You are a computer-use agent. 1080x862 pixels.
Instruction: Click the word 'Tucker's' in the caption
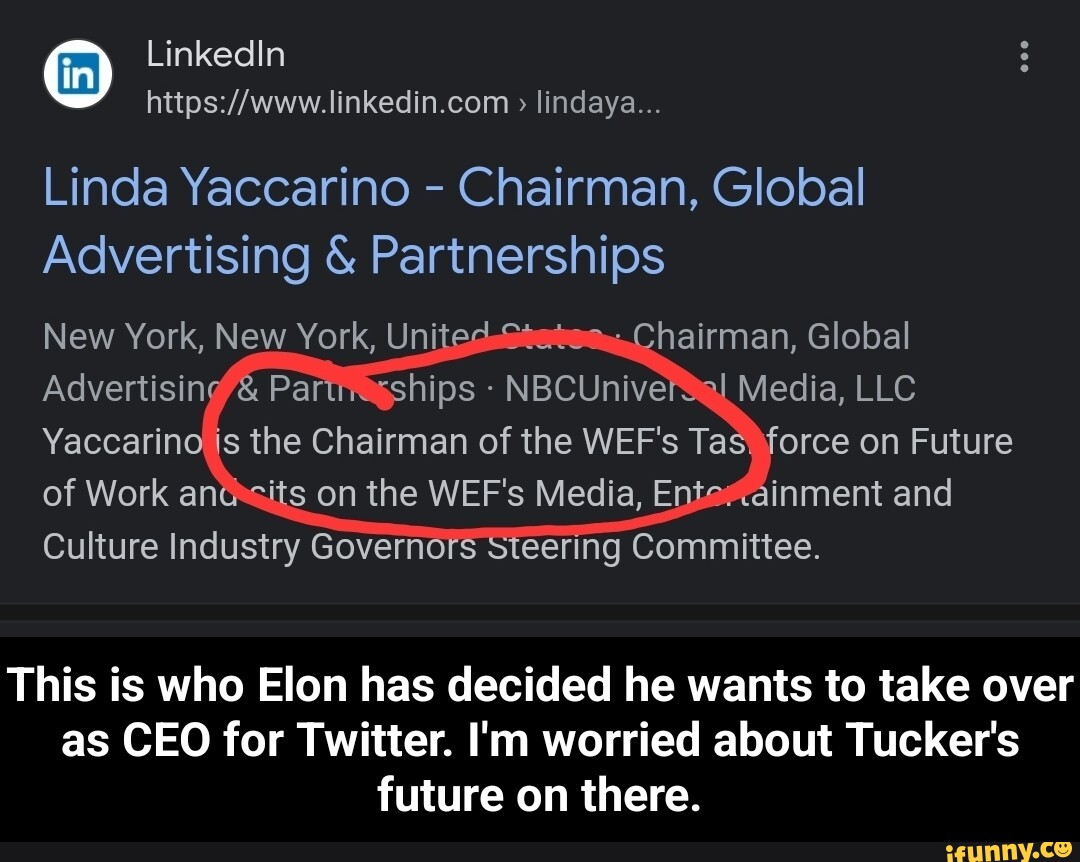[932, 741]
